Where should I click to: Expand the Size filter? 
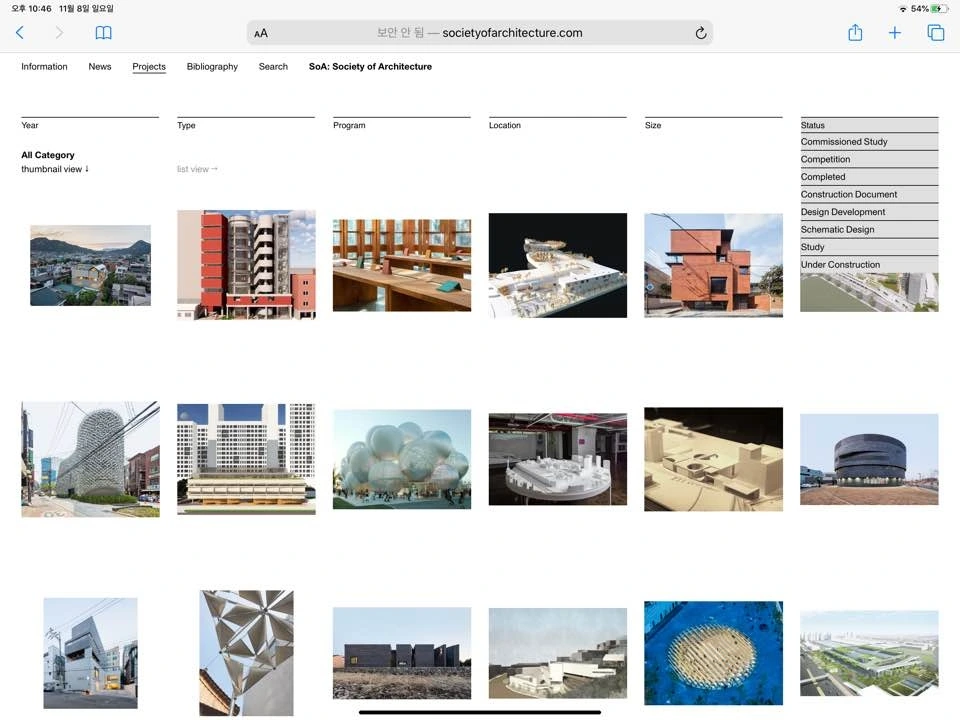(x=713, y=125)
